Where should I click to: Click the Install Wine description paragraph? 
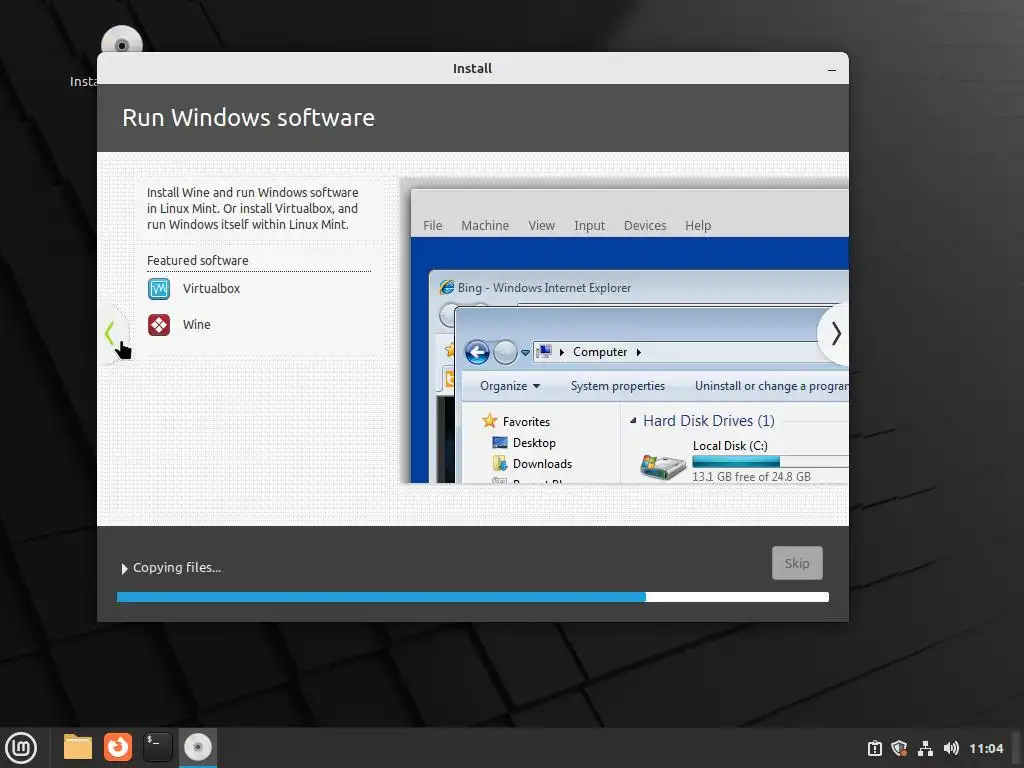point(252,208)
